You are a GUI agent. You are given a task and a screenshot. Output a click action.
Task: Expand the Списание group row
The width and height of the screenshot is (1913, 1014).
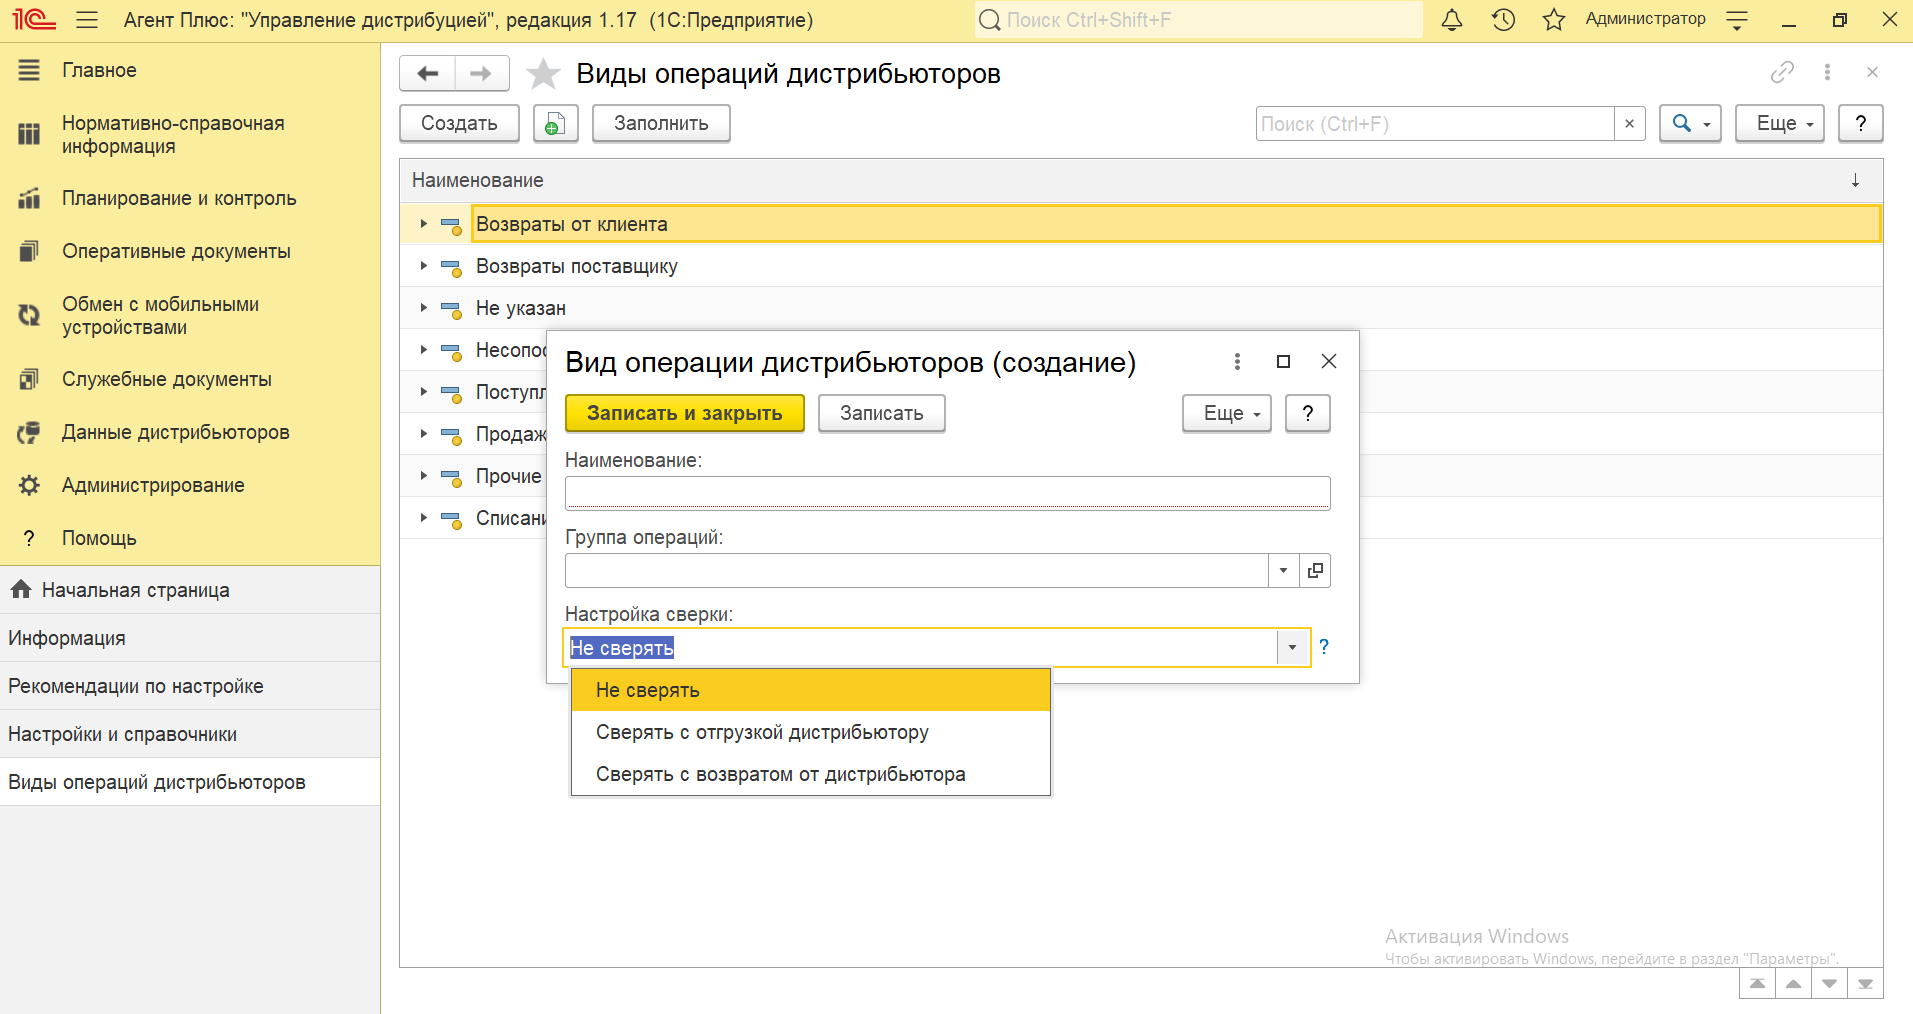[424, 518]
